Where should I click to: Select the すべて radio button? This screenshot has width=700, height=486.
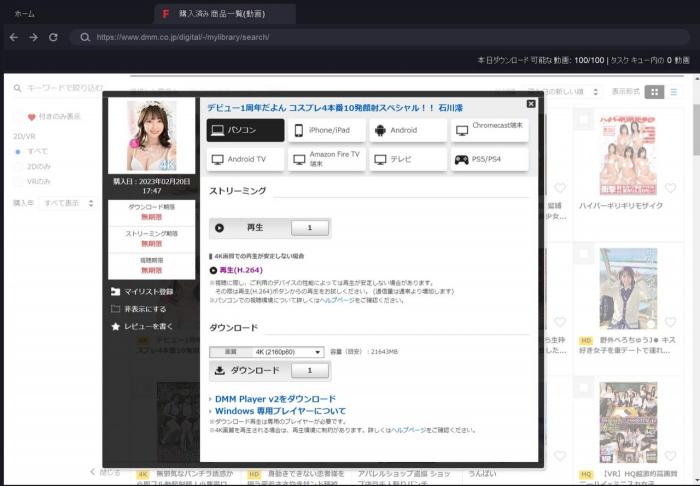click(18, 152)
